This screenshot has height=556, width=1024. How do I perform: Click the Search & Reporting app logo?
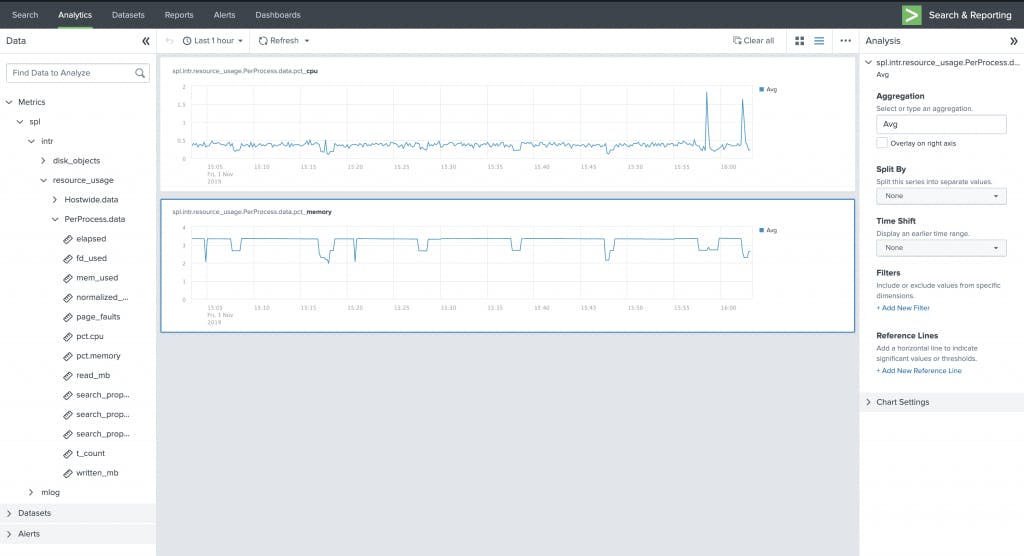[911, 15]
